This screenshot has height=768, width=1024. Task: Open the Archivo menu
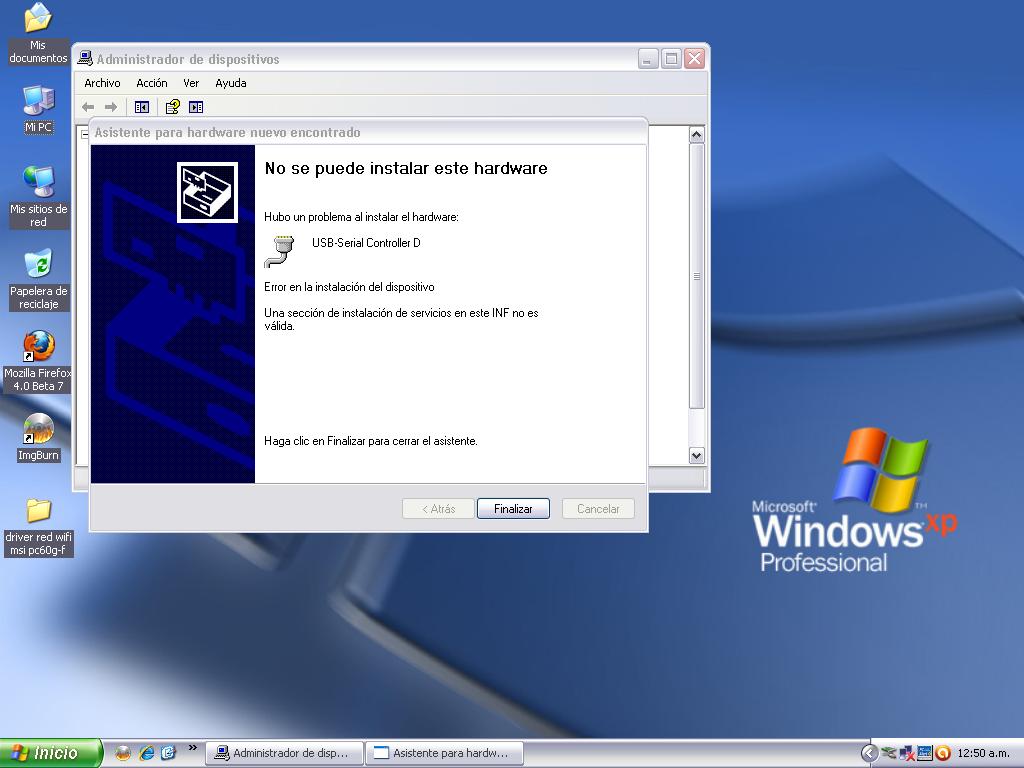102,83
